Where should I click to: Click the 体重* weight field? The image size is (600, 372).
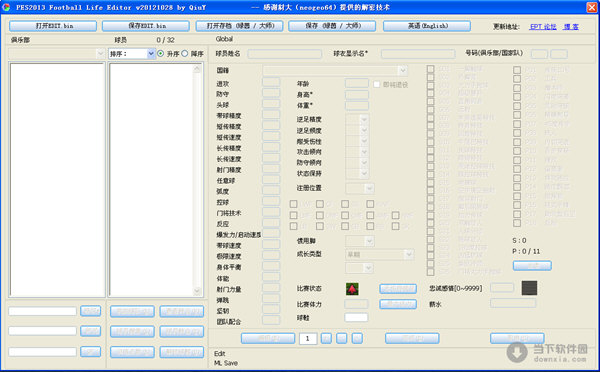click(x=357, y=106)
